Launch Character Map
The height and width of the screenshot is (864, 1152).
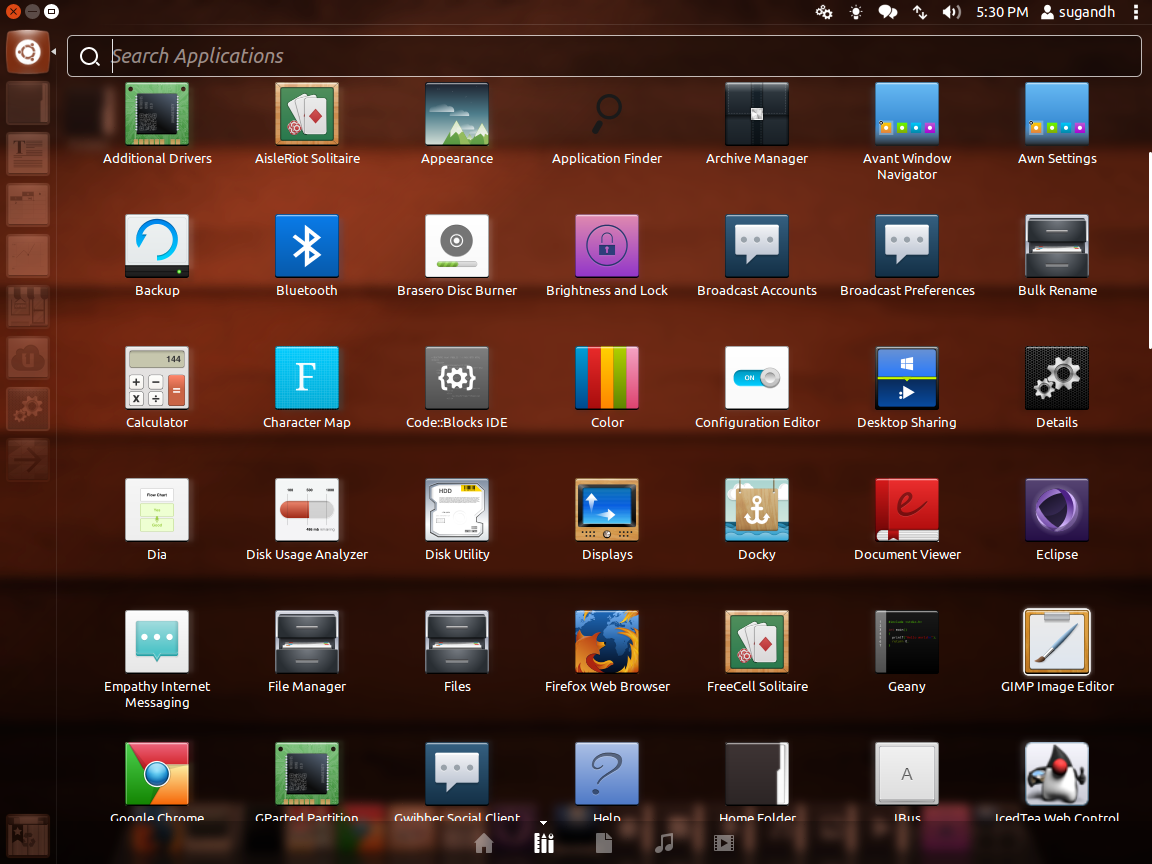tap(306, 378)
